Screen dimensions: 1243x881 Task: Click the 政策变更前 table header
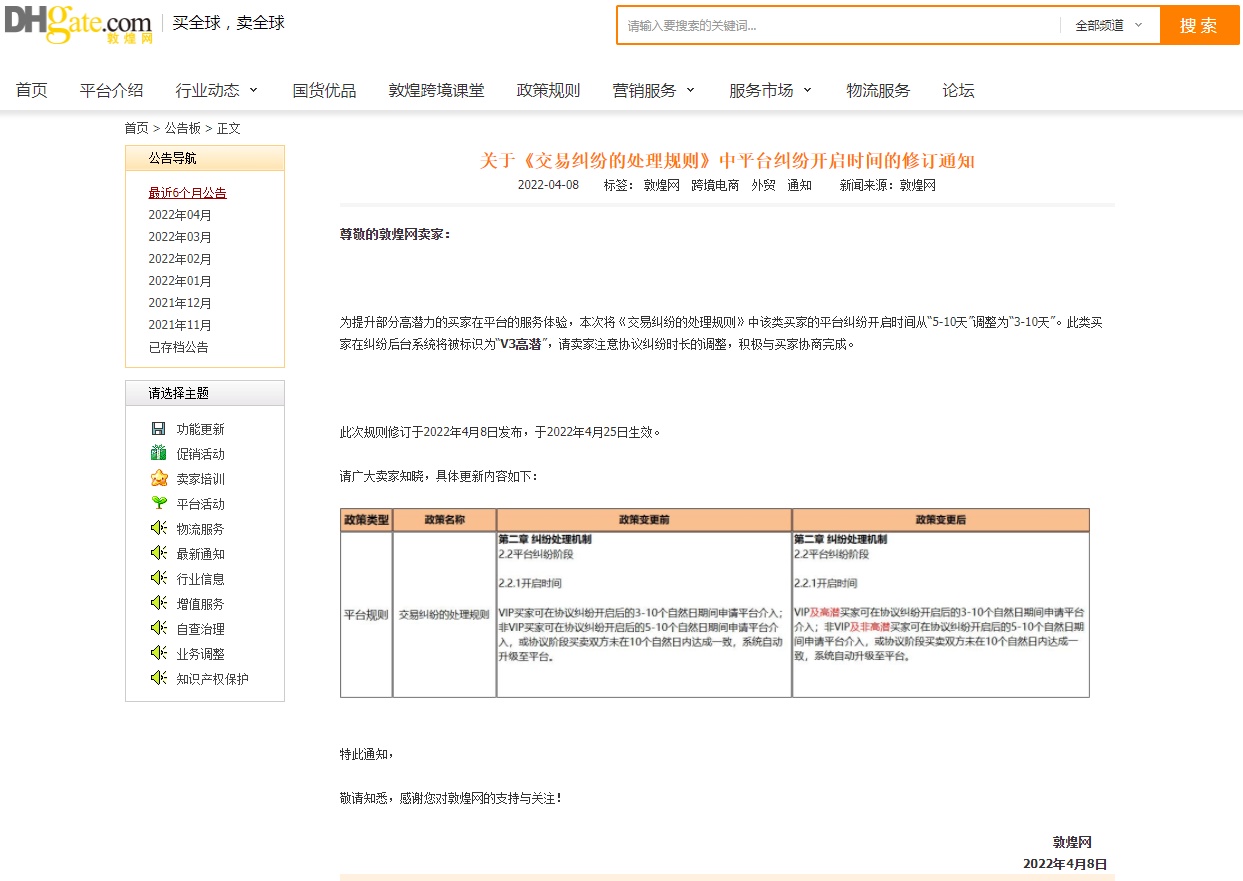point(644,520)
